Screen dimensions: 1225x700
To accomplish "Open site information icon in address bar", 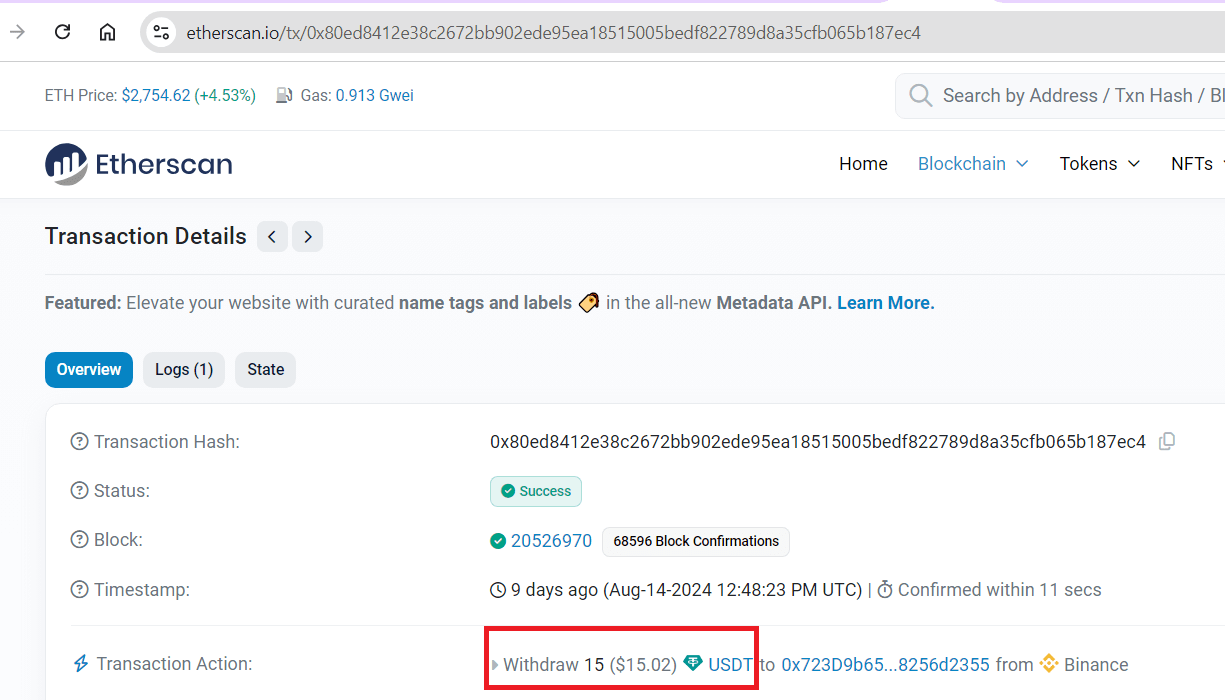I will [x=161, y=33].
